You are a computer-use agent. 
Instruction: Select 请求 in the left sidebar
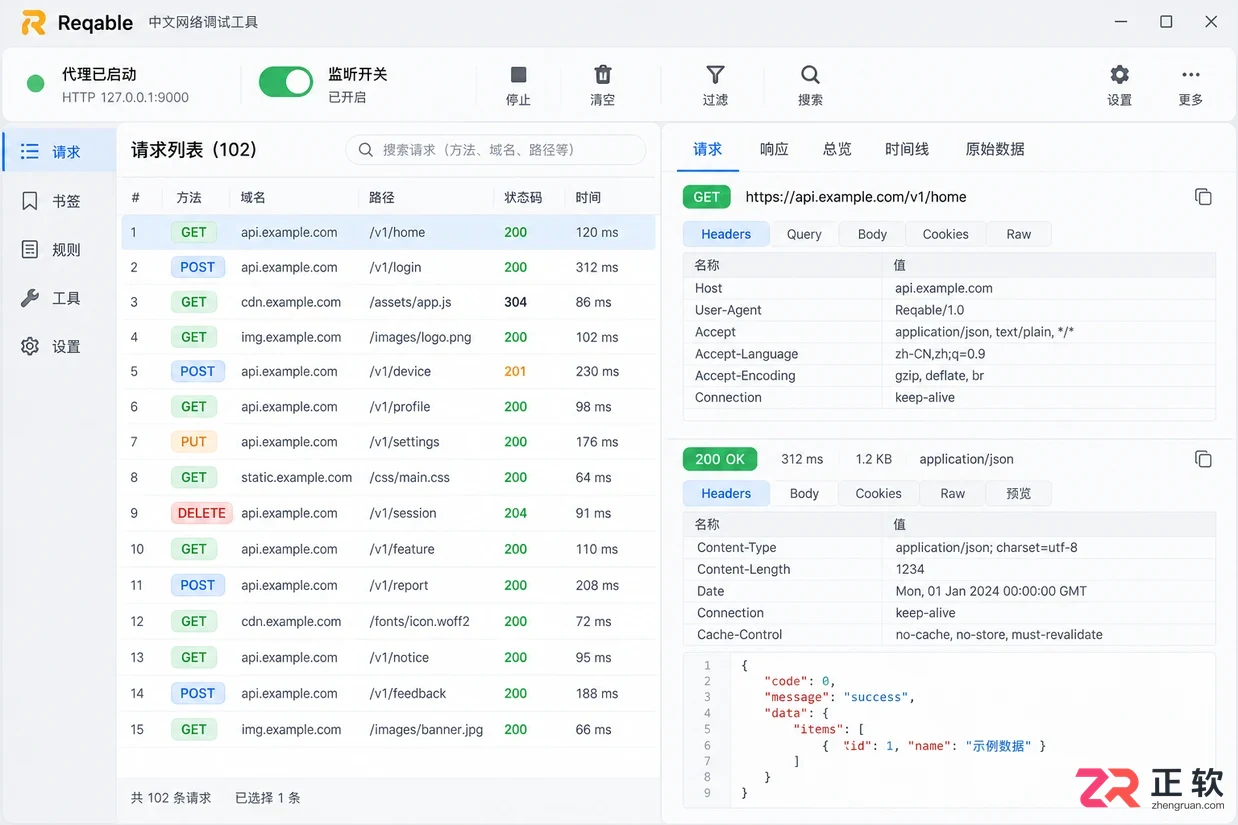(x=59, y=151)
